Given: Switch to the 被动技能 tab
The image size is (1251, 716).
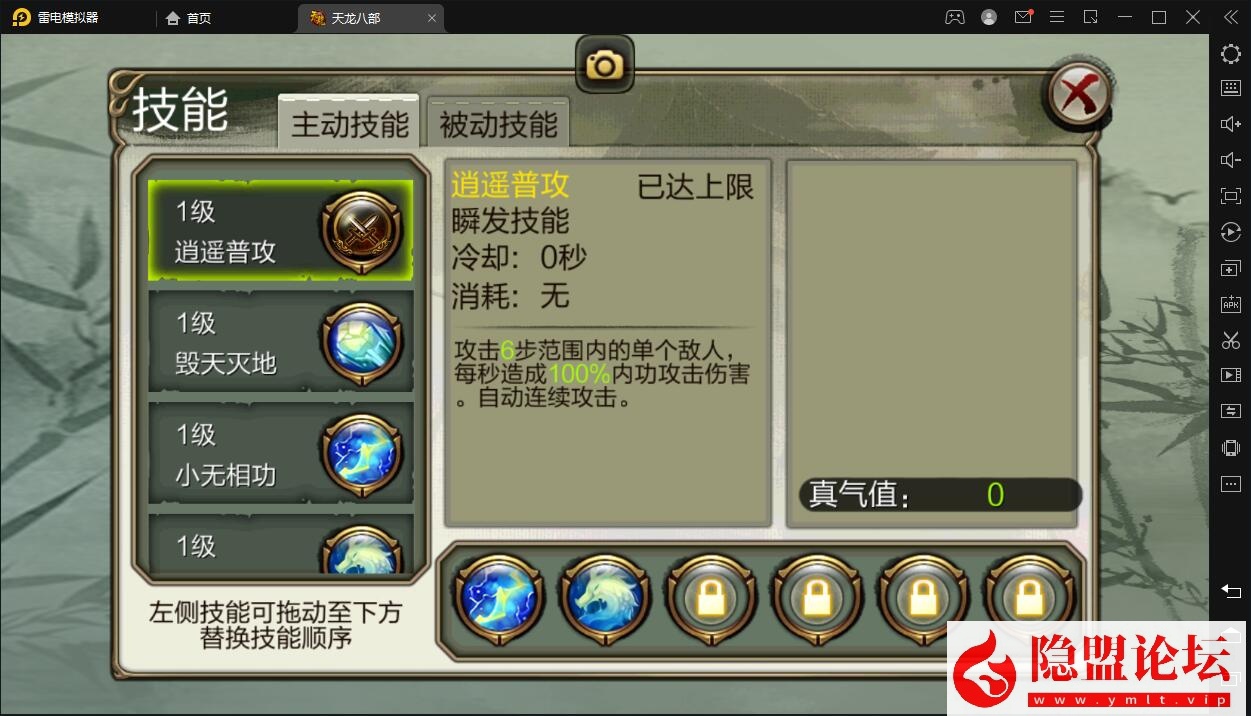Looking at the screenshot, I should pos(498,123).
